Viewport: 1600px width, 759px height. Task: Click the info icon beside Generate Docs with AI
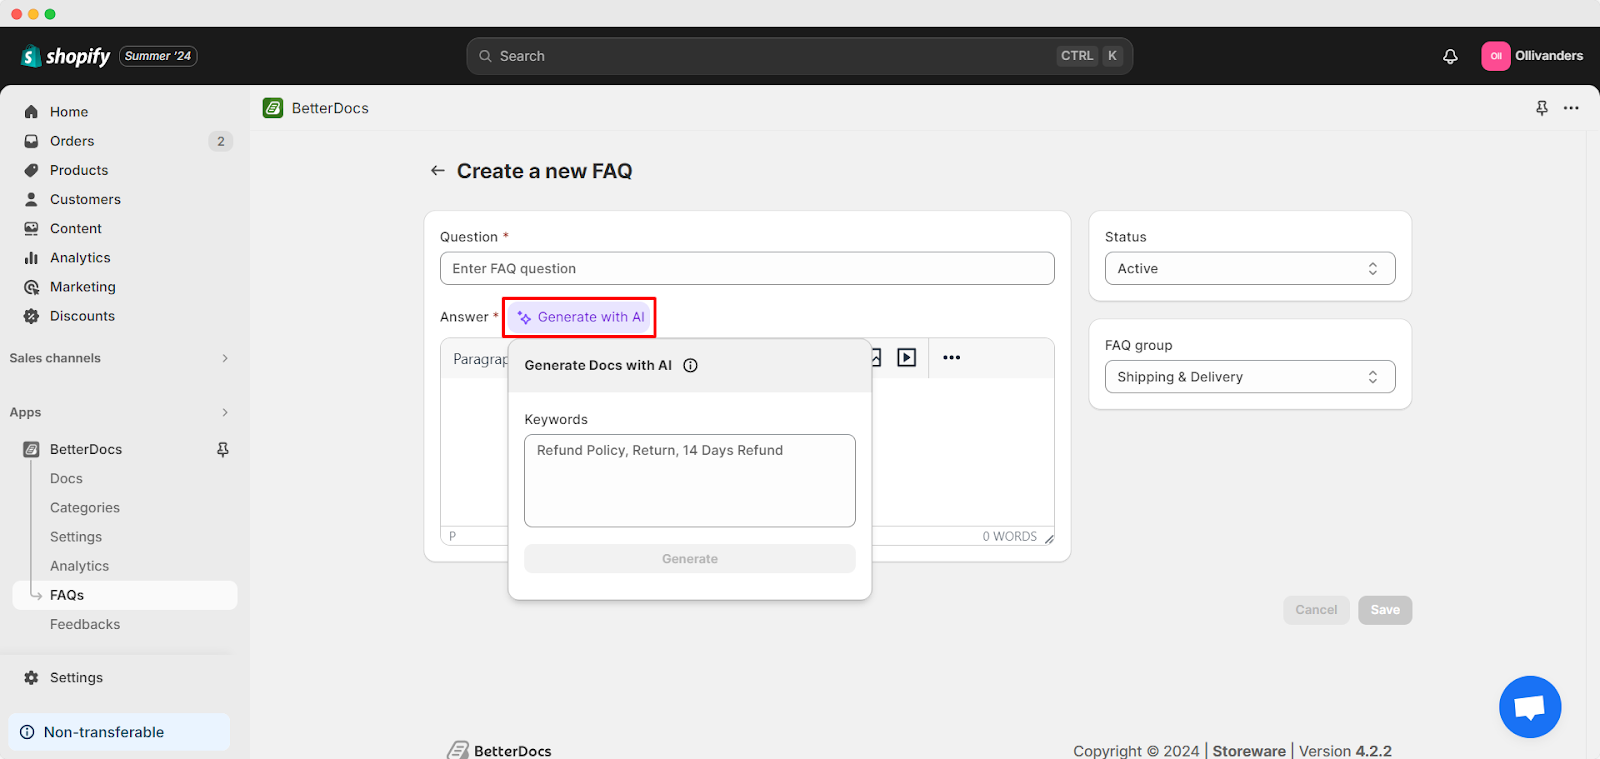pyautogui.click(x=690, y=365)
